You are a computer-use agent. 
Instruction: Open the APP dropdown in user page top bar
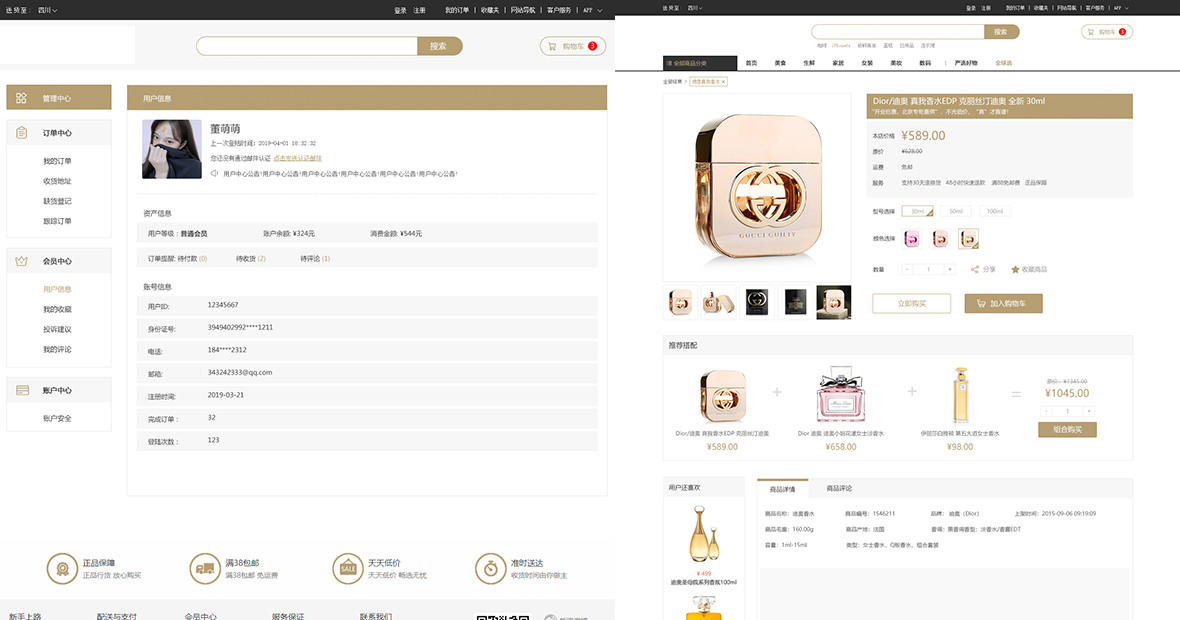pyautogui.click(x=593, y=11)
